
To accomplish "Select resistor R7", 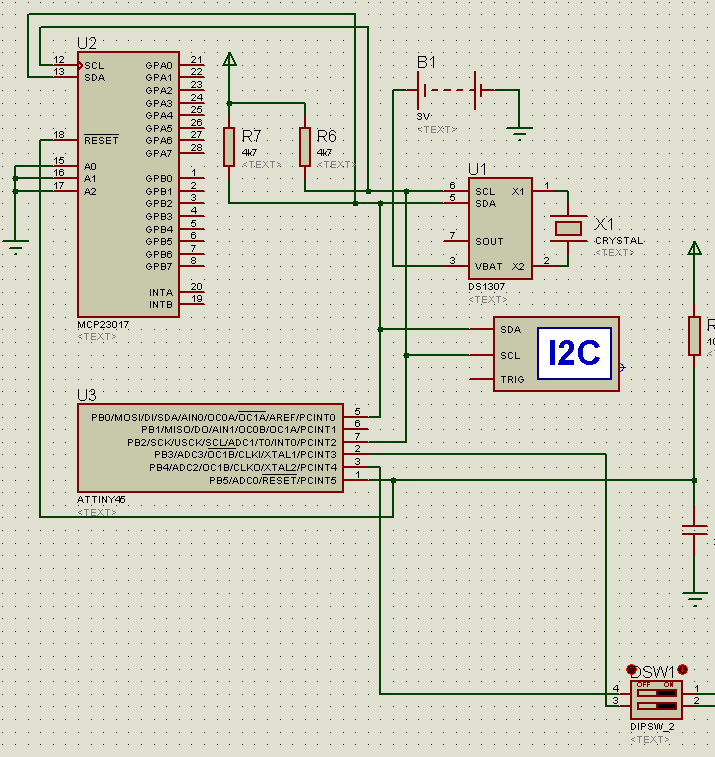I will 229,146.
